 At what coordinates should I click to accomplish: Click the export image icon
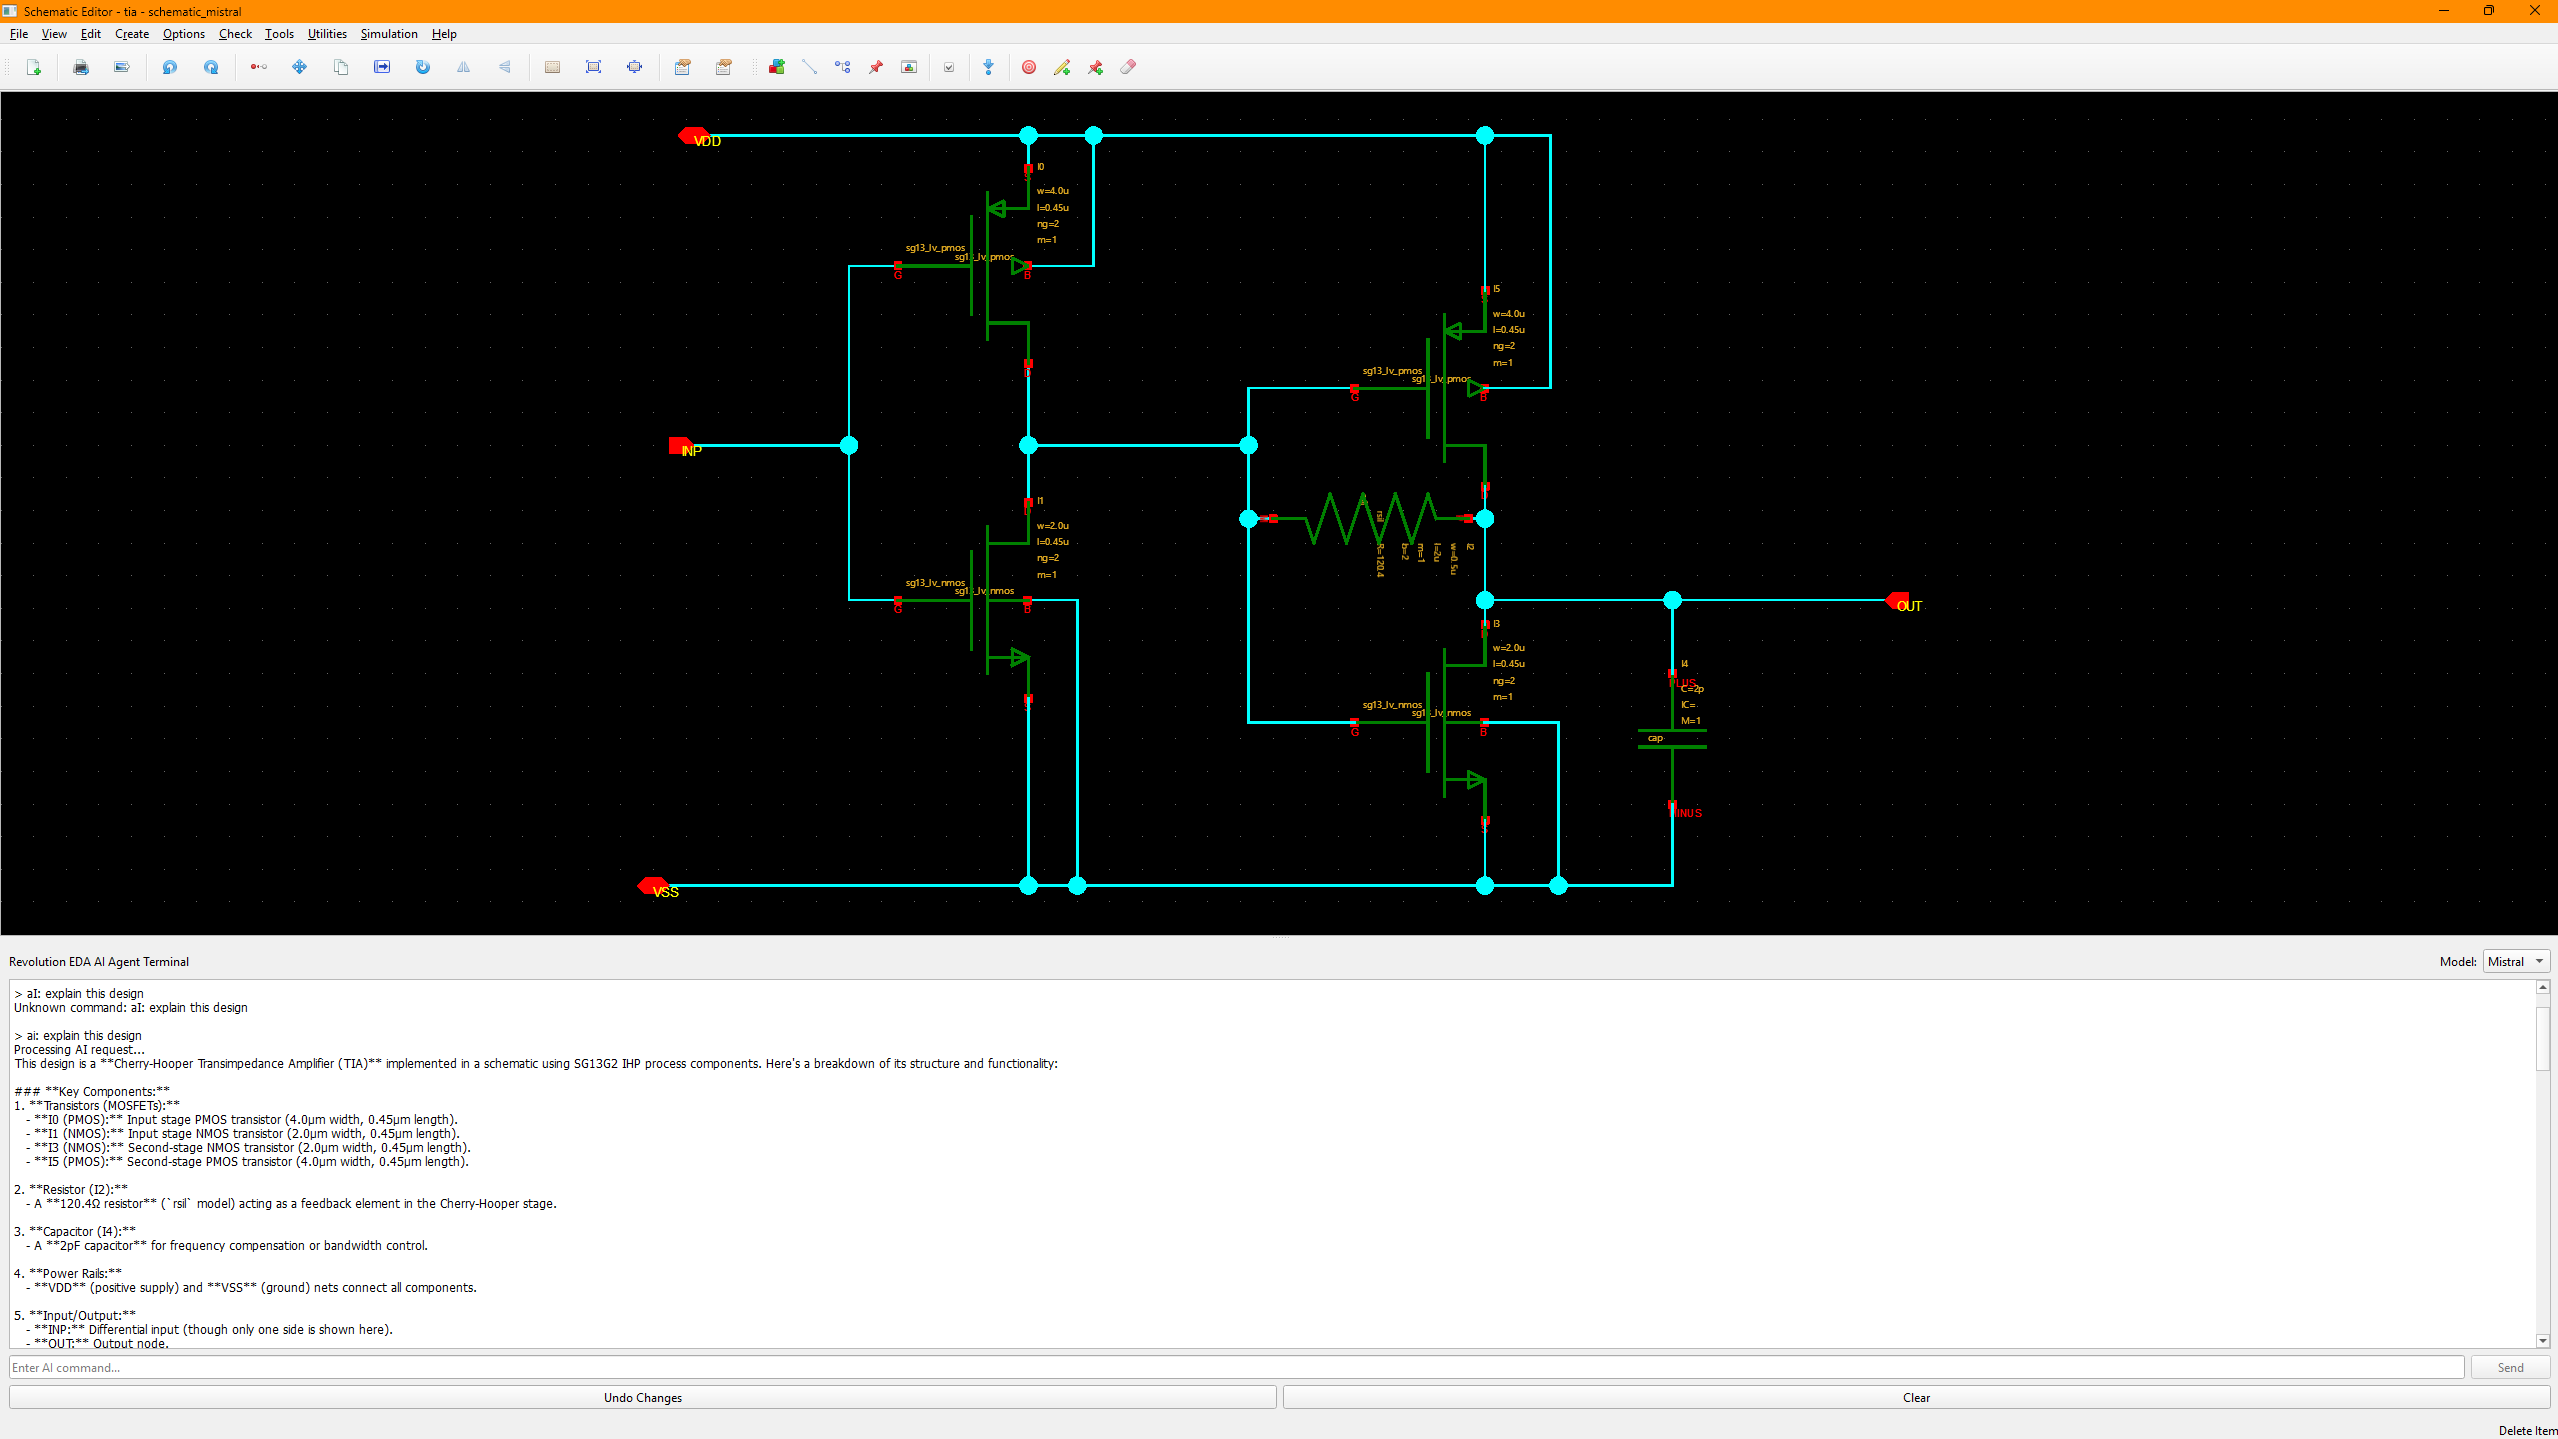click(122, 67)
